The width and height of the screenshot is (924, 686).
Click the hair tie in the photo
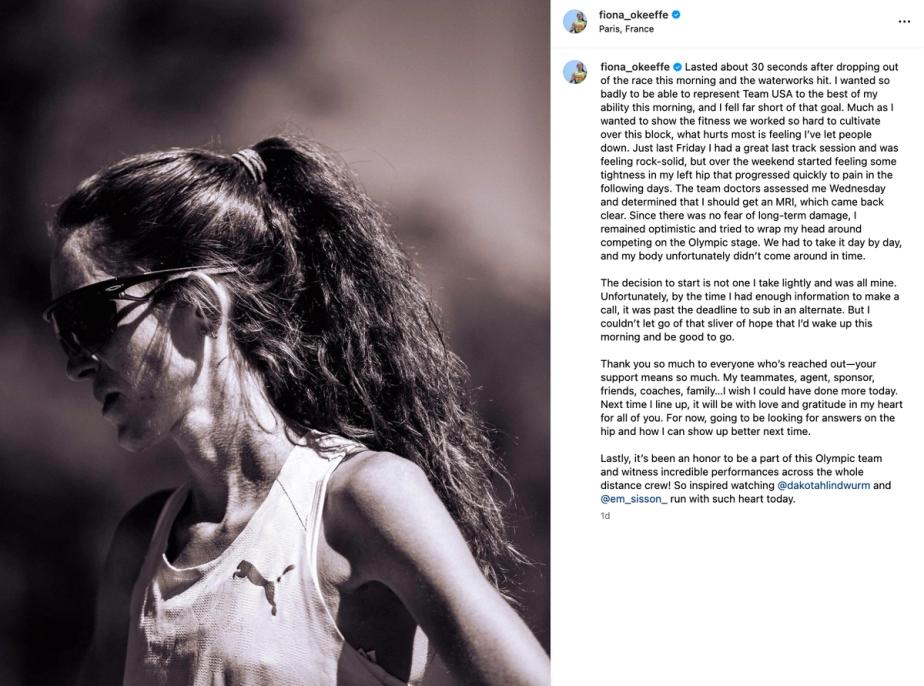pyautogui.click(x=250, y=164)
